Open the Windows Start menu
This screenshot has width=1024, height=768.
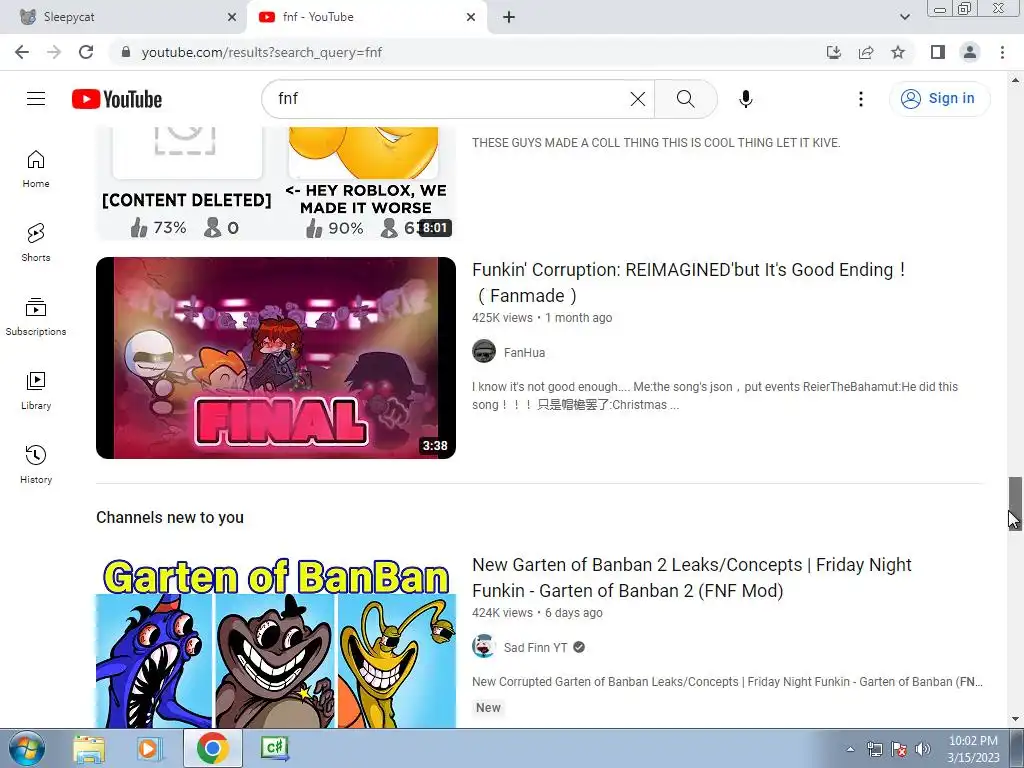[x=26, y=748]
